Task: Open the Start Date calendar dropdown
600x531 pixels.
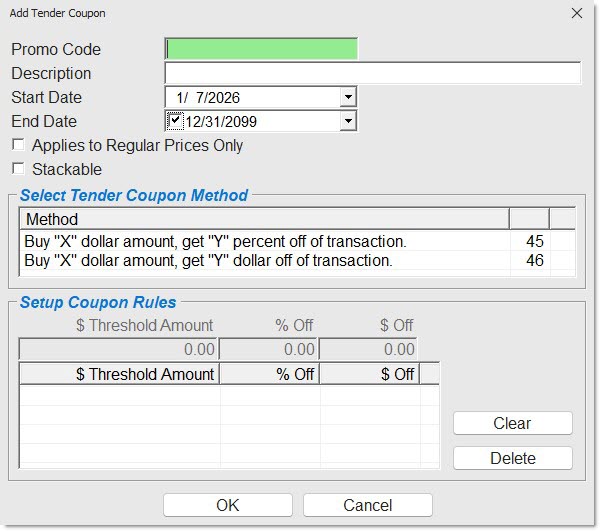Action: pos(348,97)
